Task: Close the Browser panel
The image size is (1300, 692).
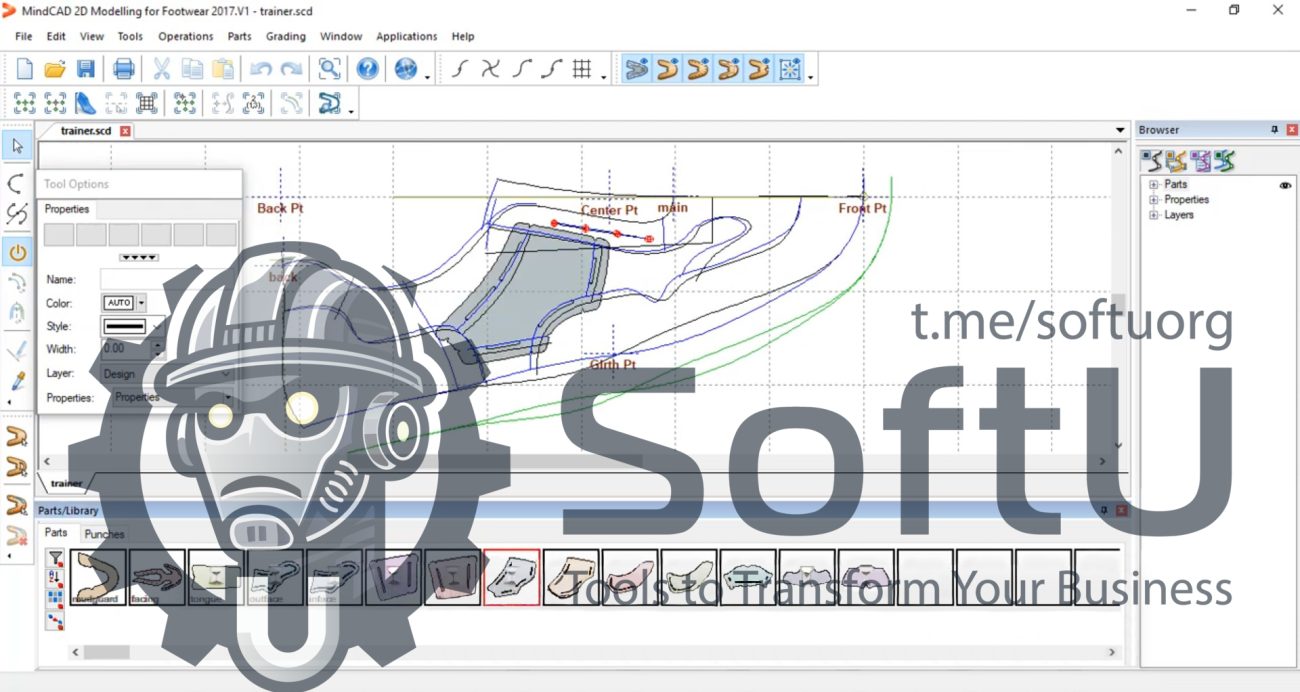Action: tap(1290, 130)
